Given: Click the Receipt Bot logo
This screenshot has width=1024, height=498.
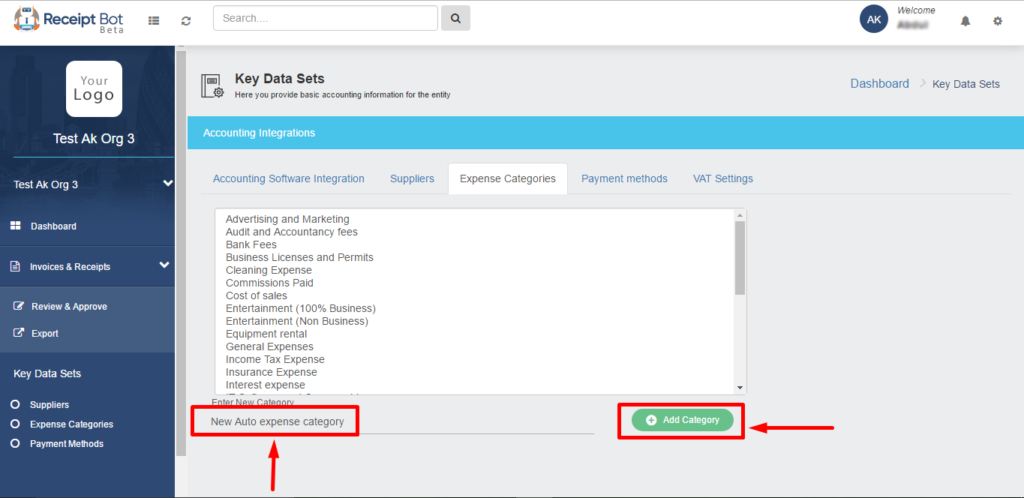Looking at the screenshot, I should (69, 20).
